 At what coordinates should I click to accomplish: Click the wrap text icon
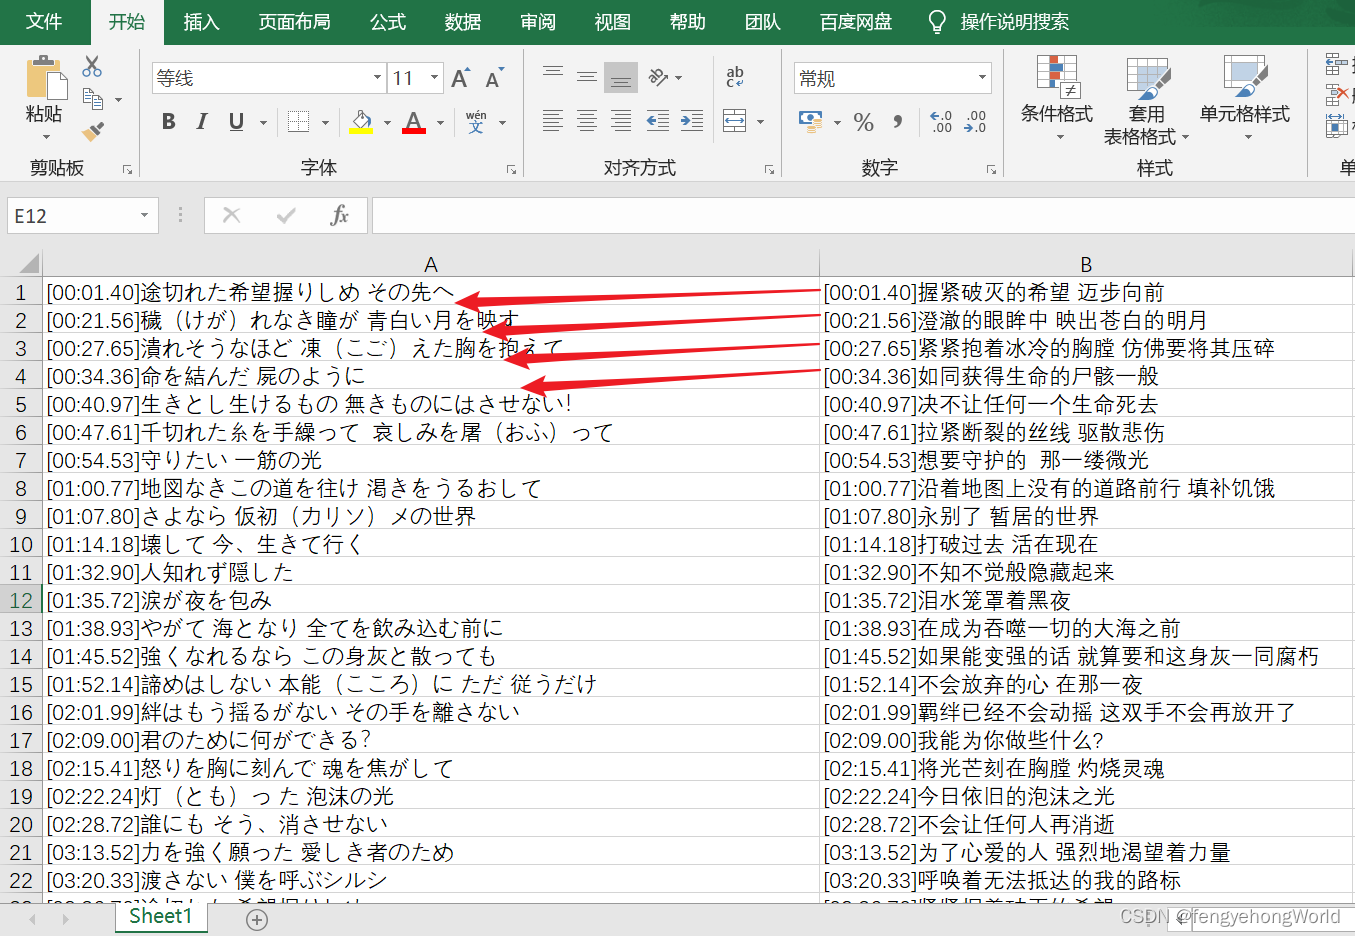(735, 77)
